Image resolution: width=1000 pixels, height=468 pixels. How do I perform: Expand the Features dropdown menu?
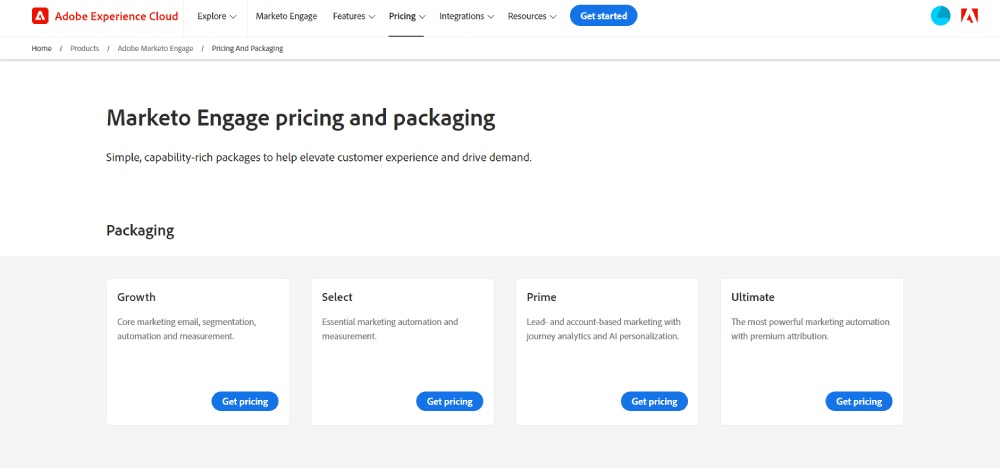tap(354, 16)
